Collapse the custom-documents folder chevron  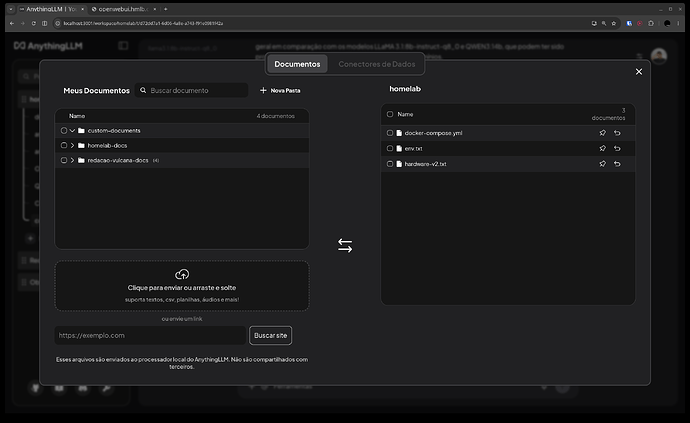click(72, 131)
